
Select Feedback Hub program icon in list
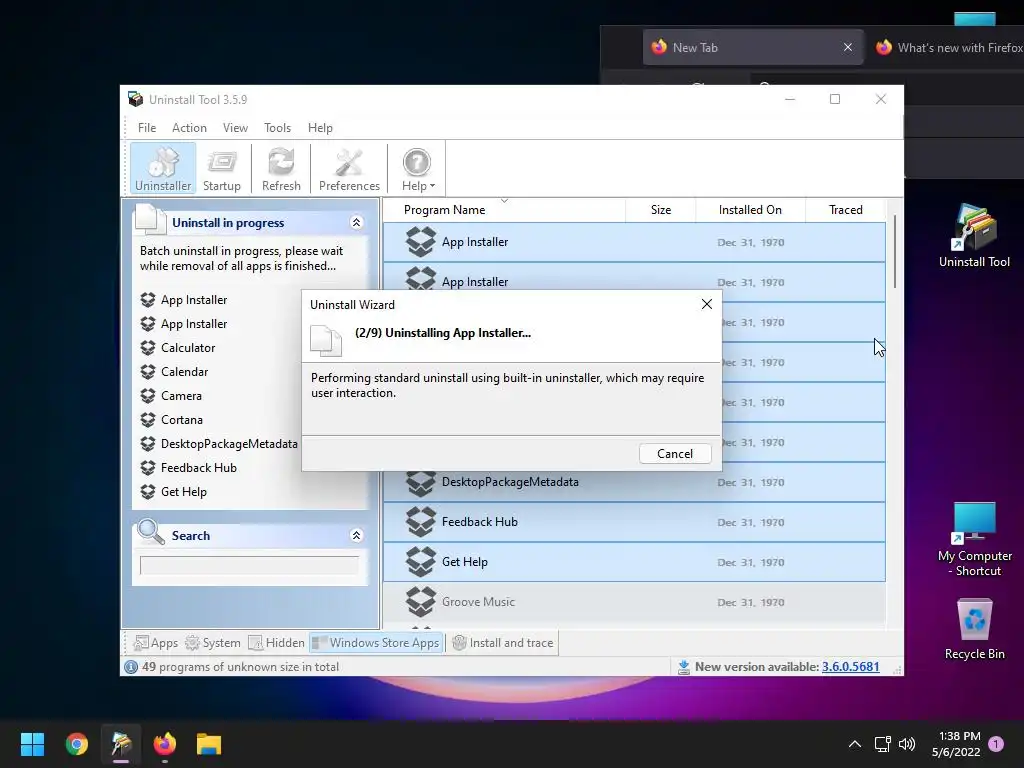[420, 522]
